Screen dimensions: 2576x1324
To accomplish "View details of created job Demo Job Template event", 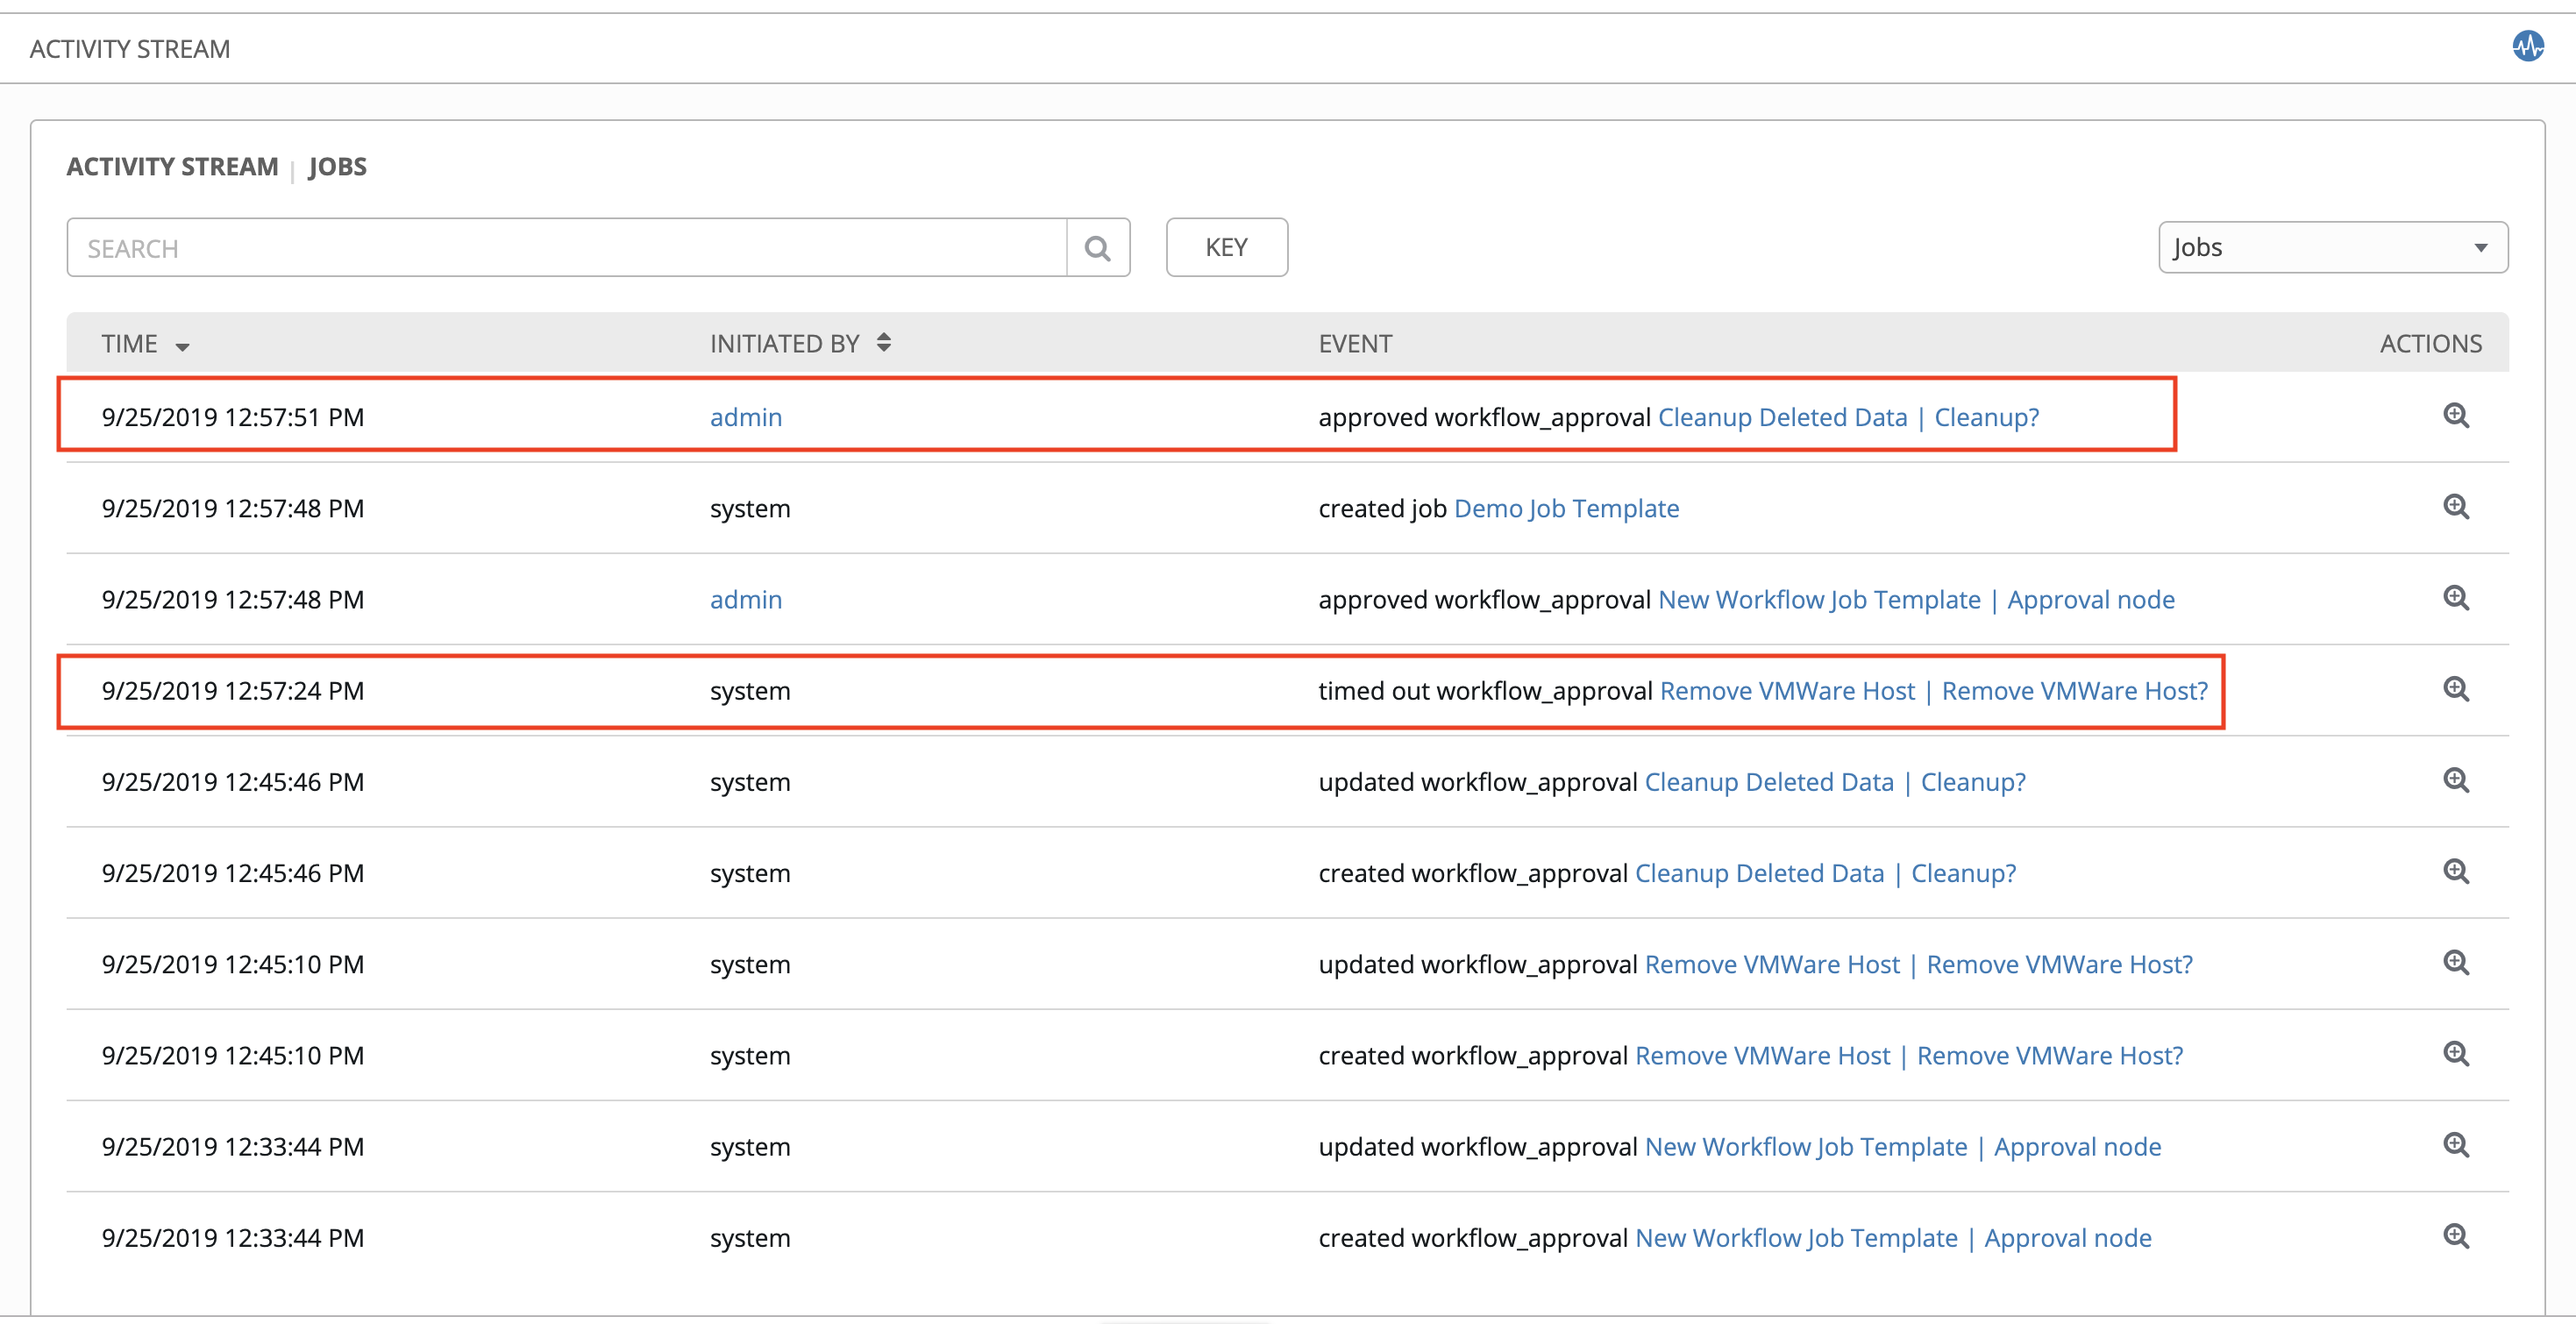I will coord(2456,507).
